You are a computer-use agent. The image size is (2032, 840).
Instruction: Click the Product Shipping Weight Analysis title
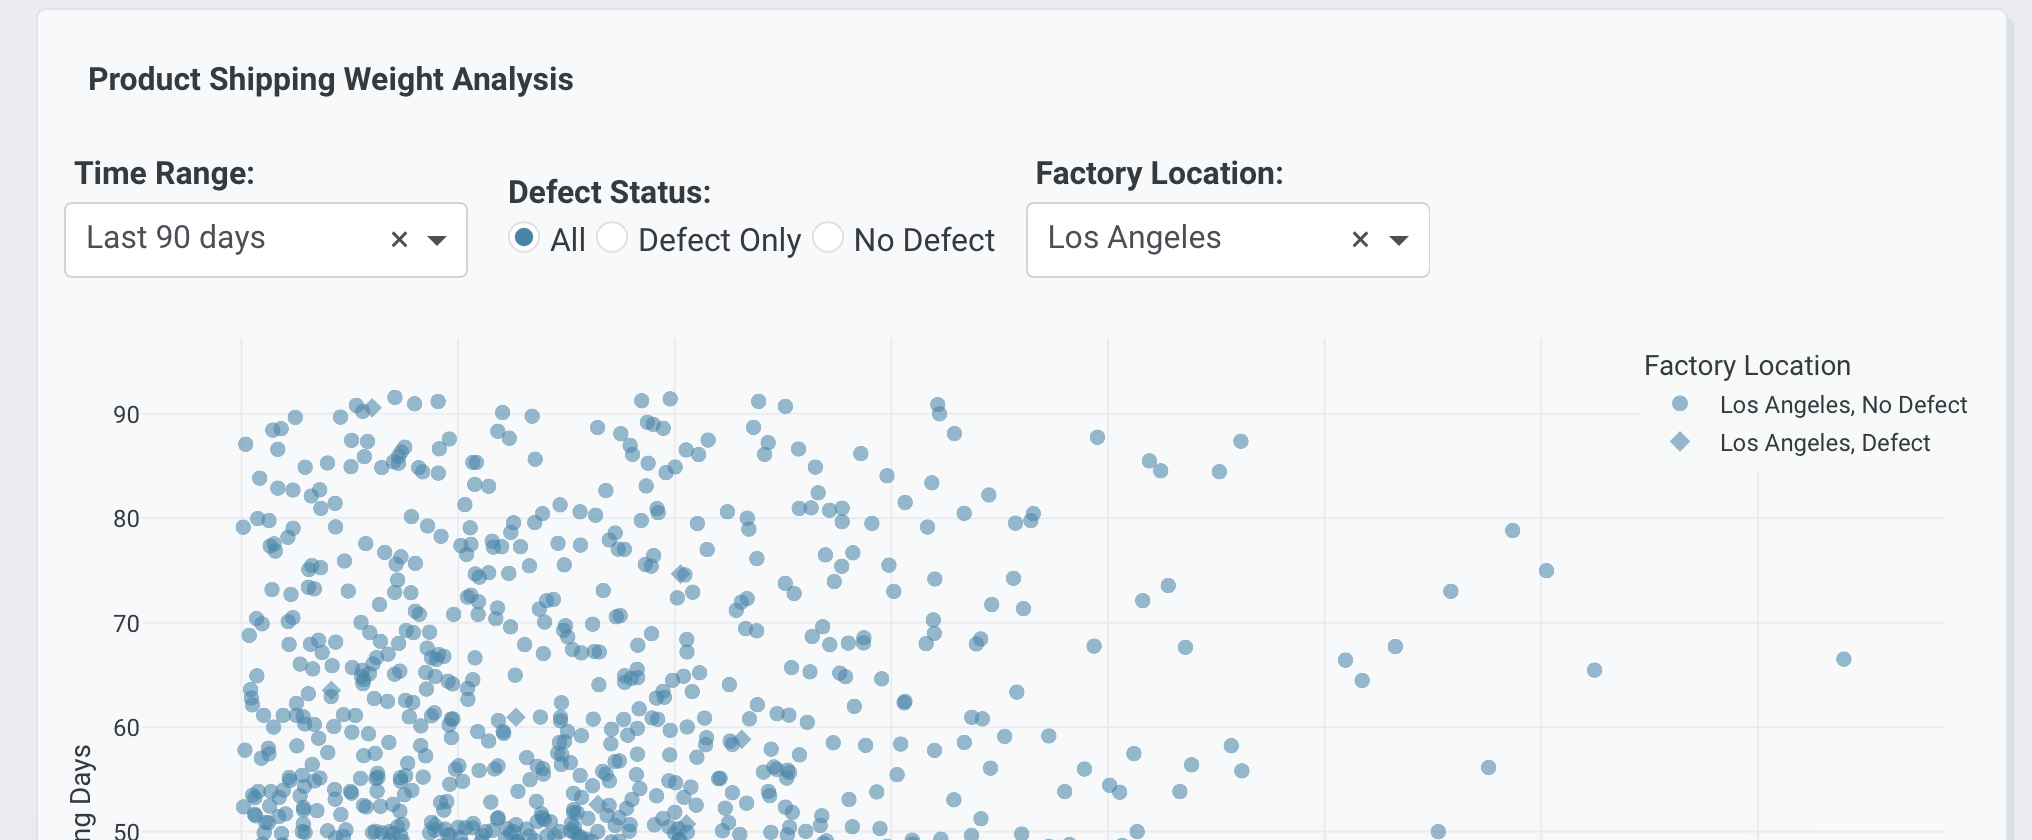[x=331, y=79]
